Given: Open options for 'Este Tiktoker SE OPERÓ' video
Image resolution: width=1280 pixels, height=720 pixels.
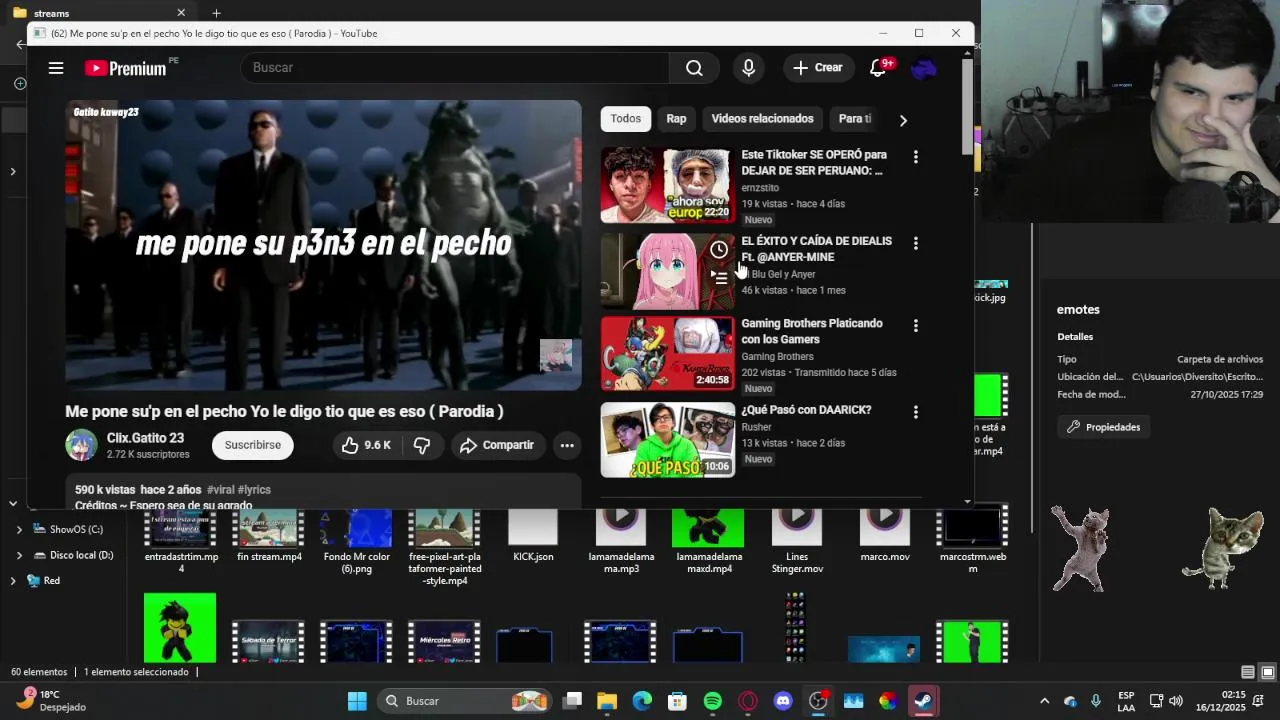Looking at the screenshot, I should 915,157.
